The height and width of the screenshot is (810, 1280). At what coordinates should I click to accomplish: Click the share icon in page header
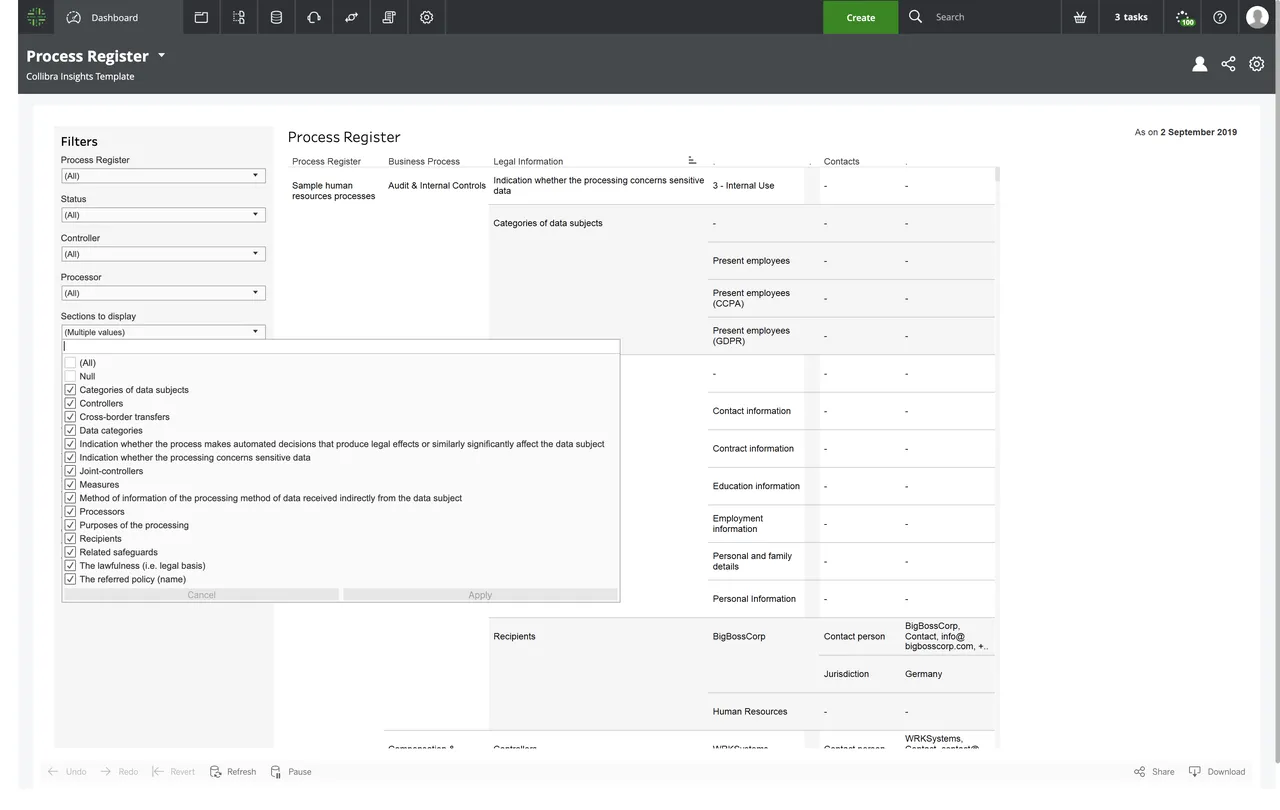pos(1228,64)
